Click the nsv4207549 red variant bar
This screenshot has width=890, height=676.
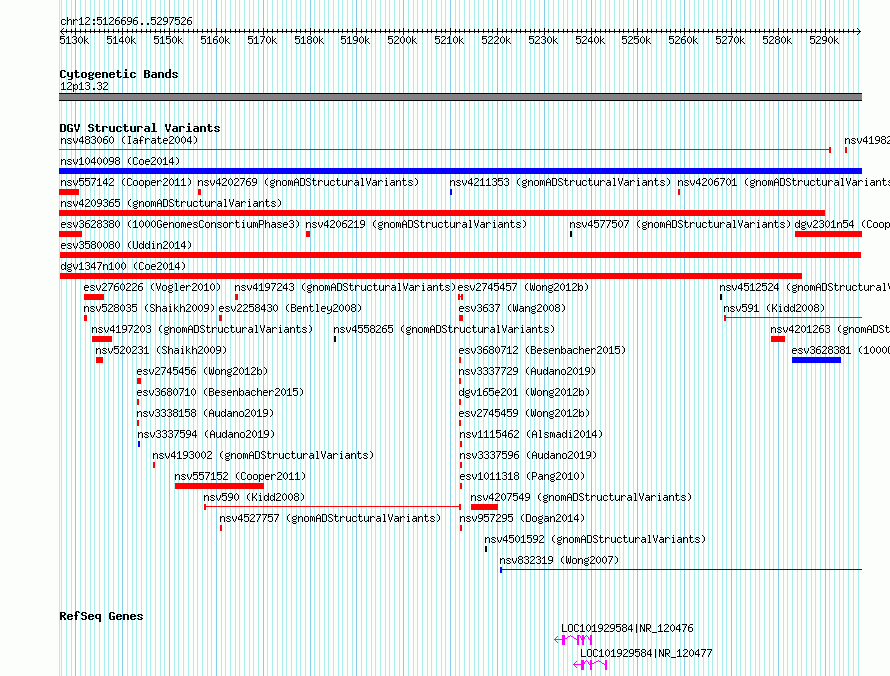pos(484,507)
